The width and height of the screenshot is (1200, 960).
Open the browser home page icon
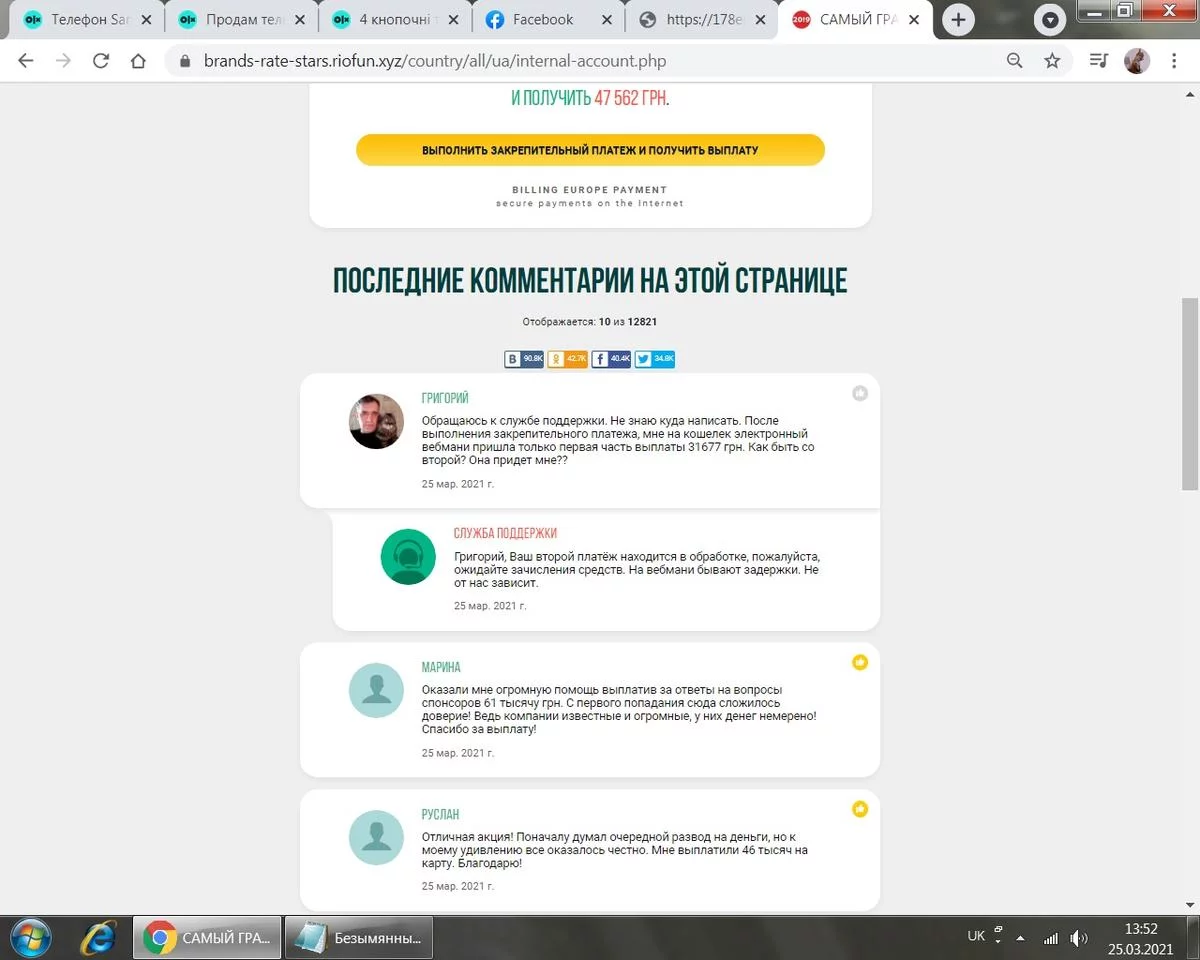click(x=138, y=61)
